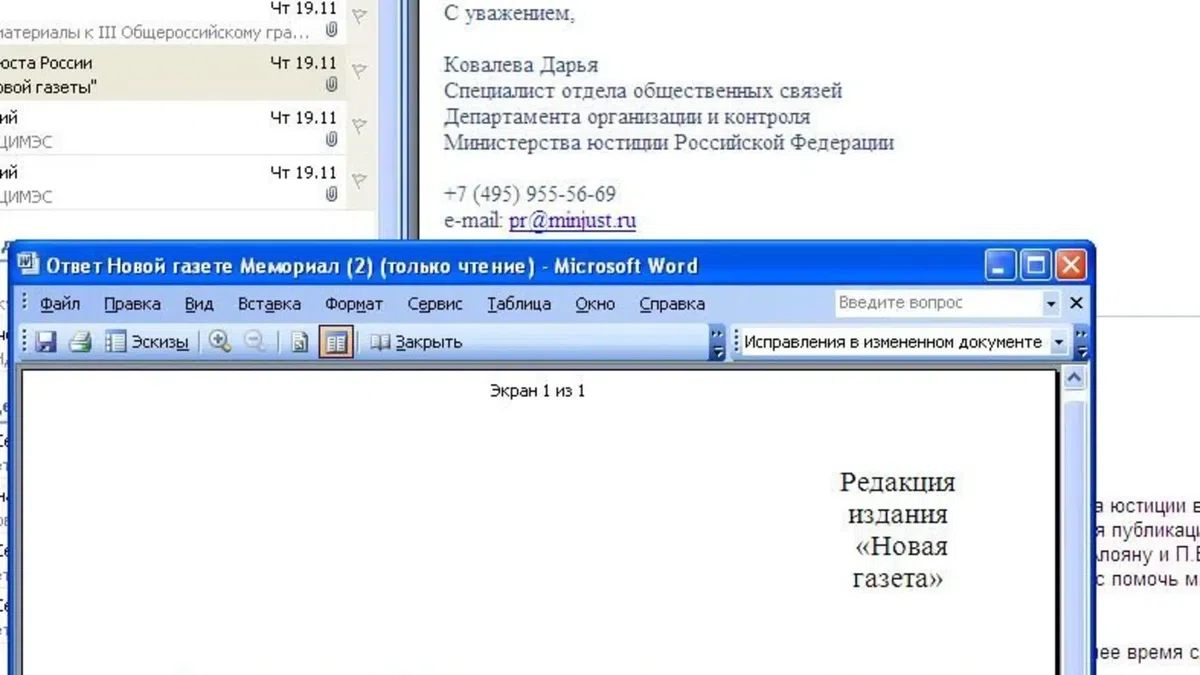Open the Эскизы thumbnails pane
The width and height of the screenshot is (1200, 675).
pos(148,342)
